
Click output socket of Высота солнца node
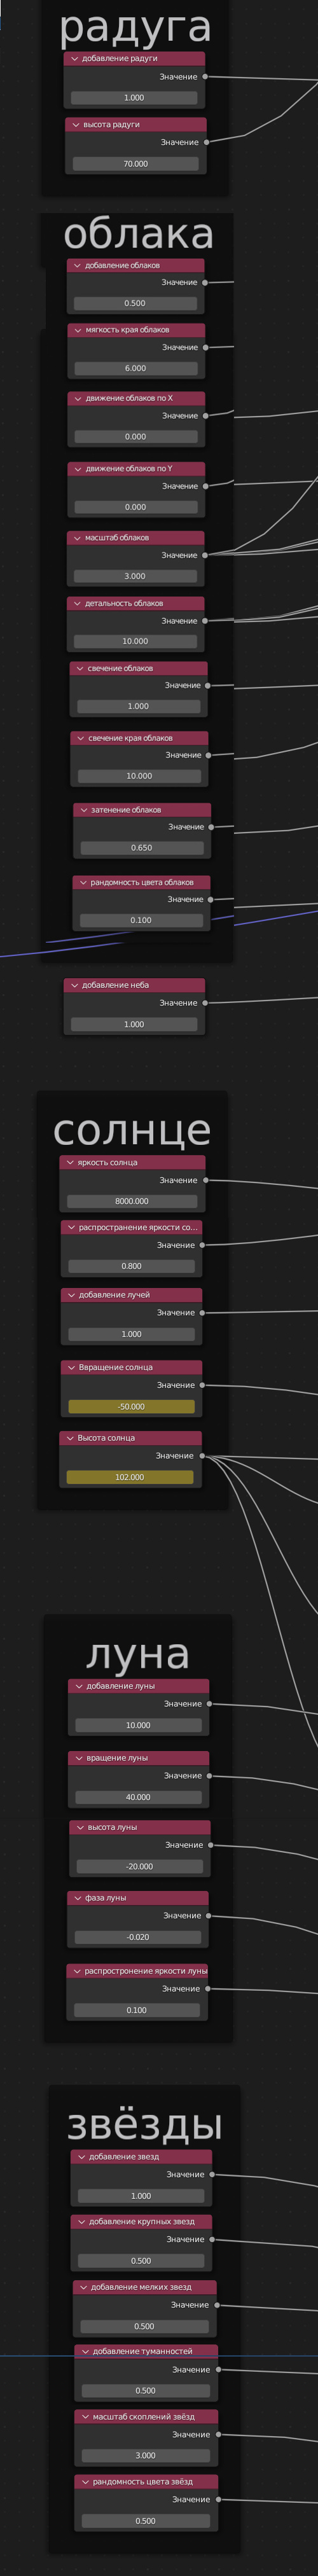(202, 1456)
